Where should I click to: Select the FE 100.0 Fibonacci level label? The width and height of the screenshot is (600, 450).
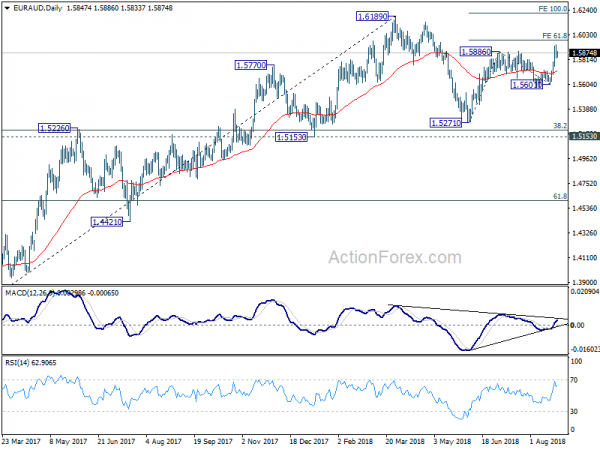coord(553,9)
